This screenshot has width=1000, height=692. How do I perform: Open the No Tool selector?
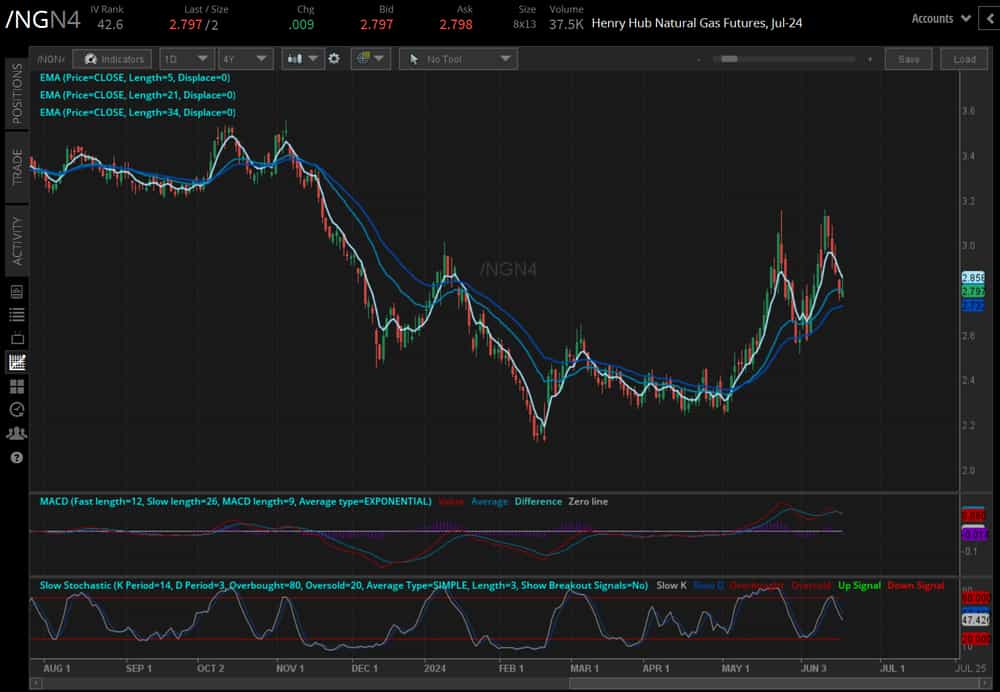coord(457,58)
